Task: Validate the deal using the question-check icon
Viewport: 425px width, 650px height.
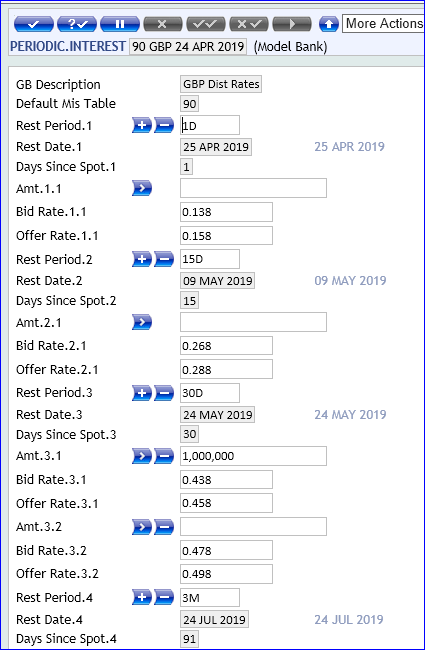Action: [x=77, y=24]
